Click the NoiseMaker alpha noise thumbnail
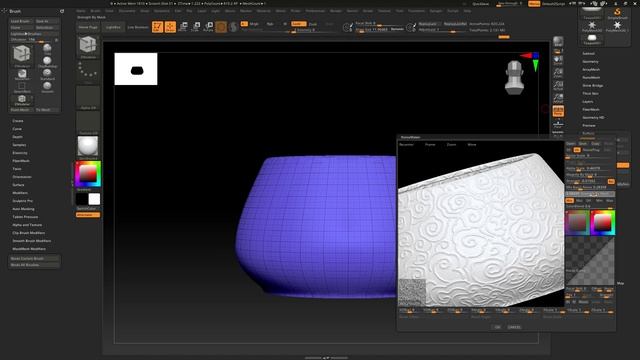This screenshot has height=360, width=640. 412,292
